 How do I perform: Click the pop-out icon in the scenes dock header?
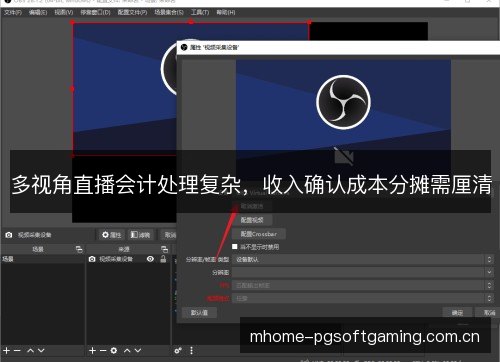[x=79, y=249]
